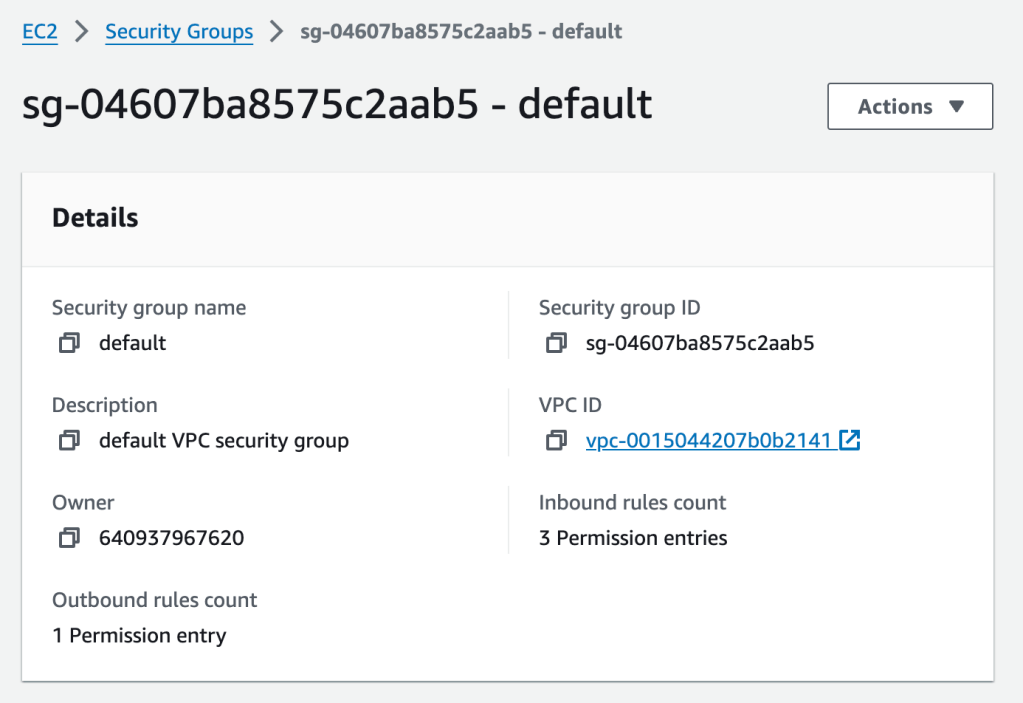Open the Actions dropdown menu
Image resolution: width=1023 pixels, height=703 pixels.
coord(910,107)
